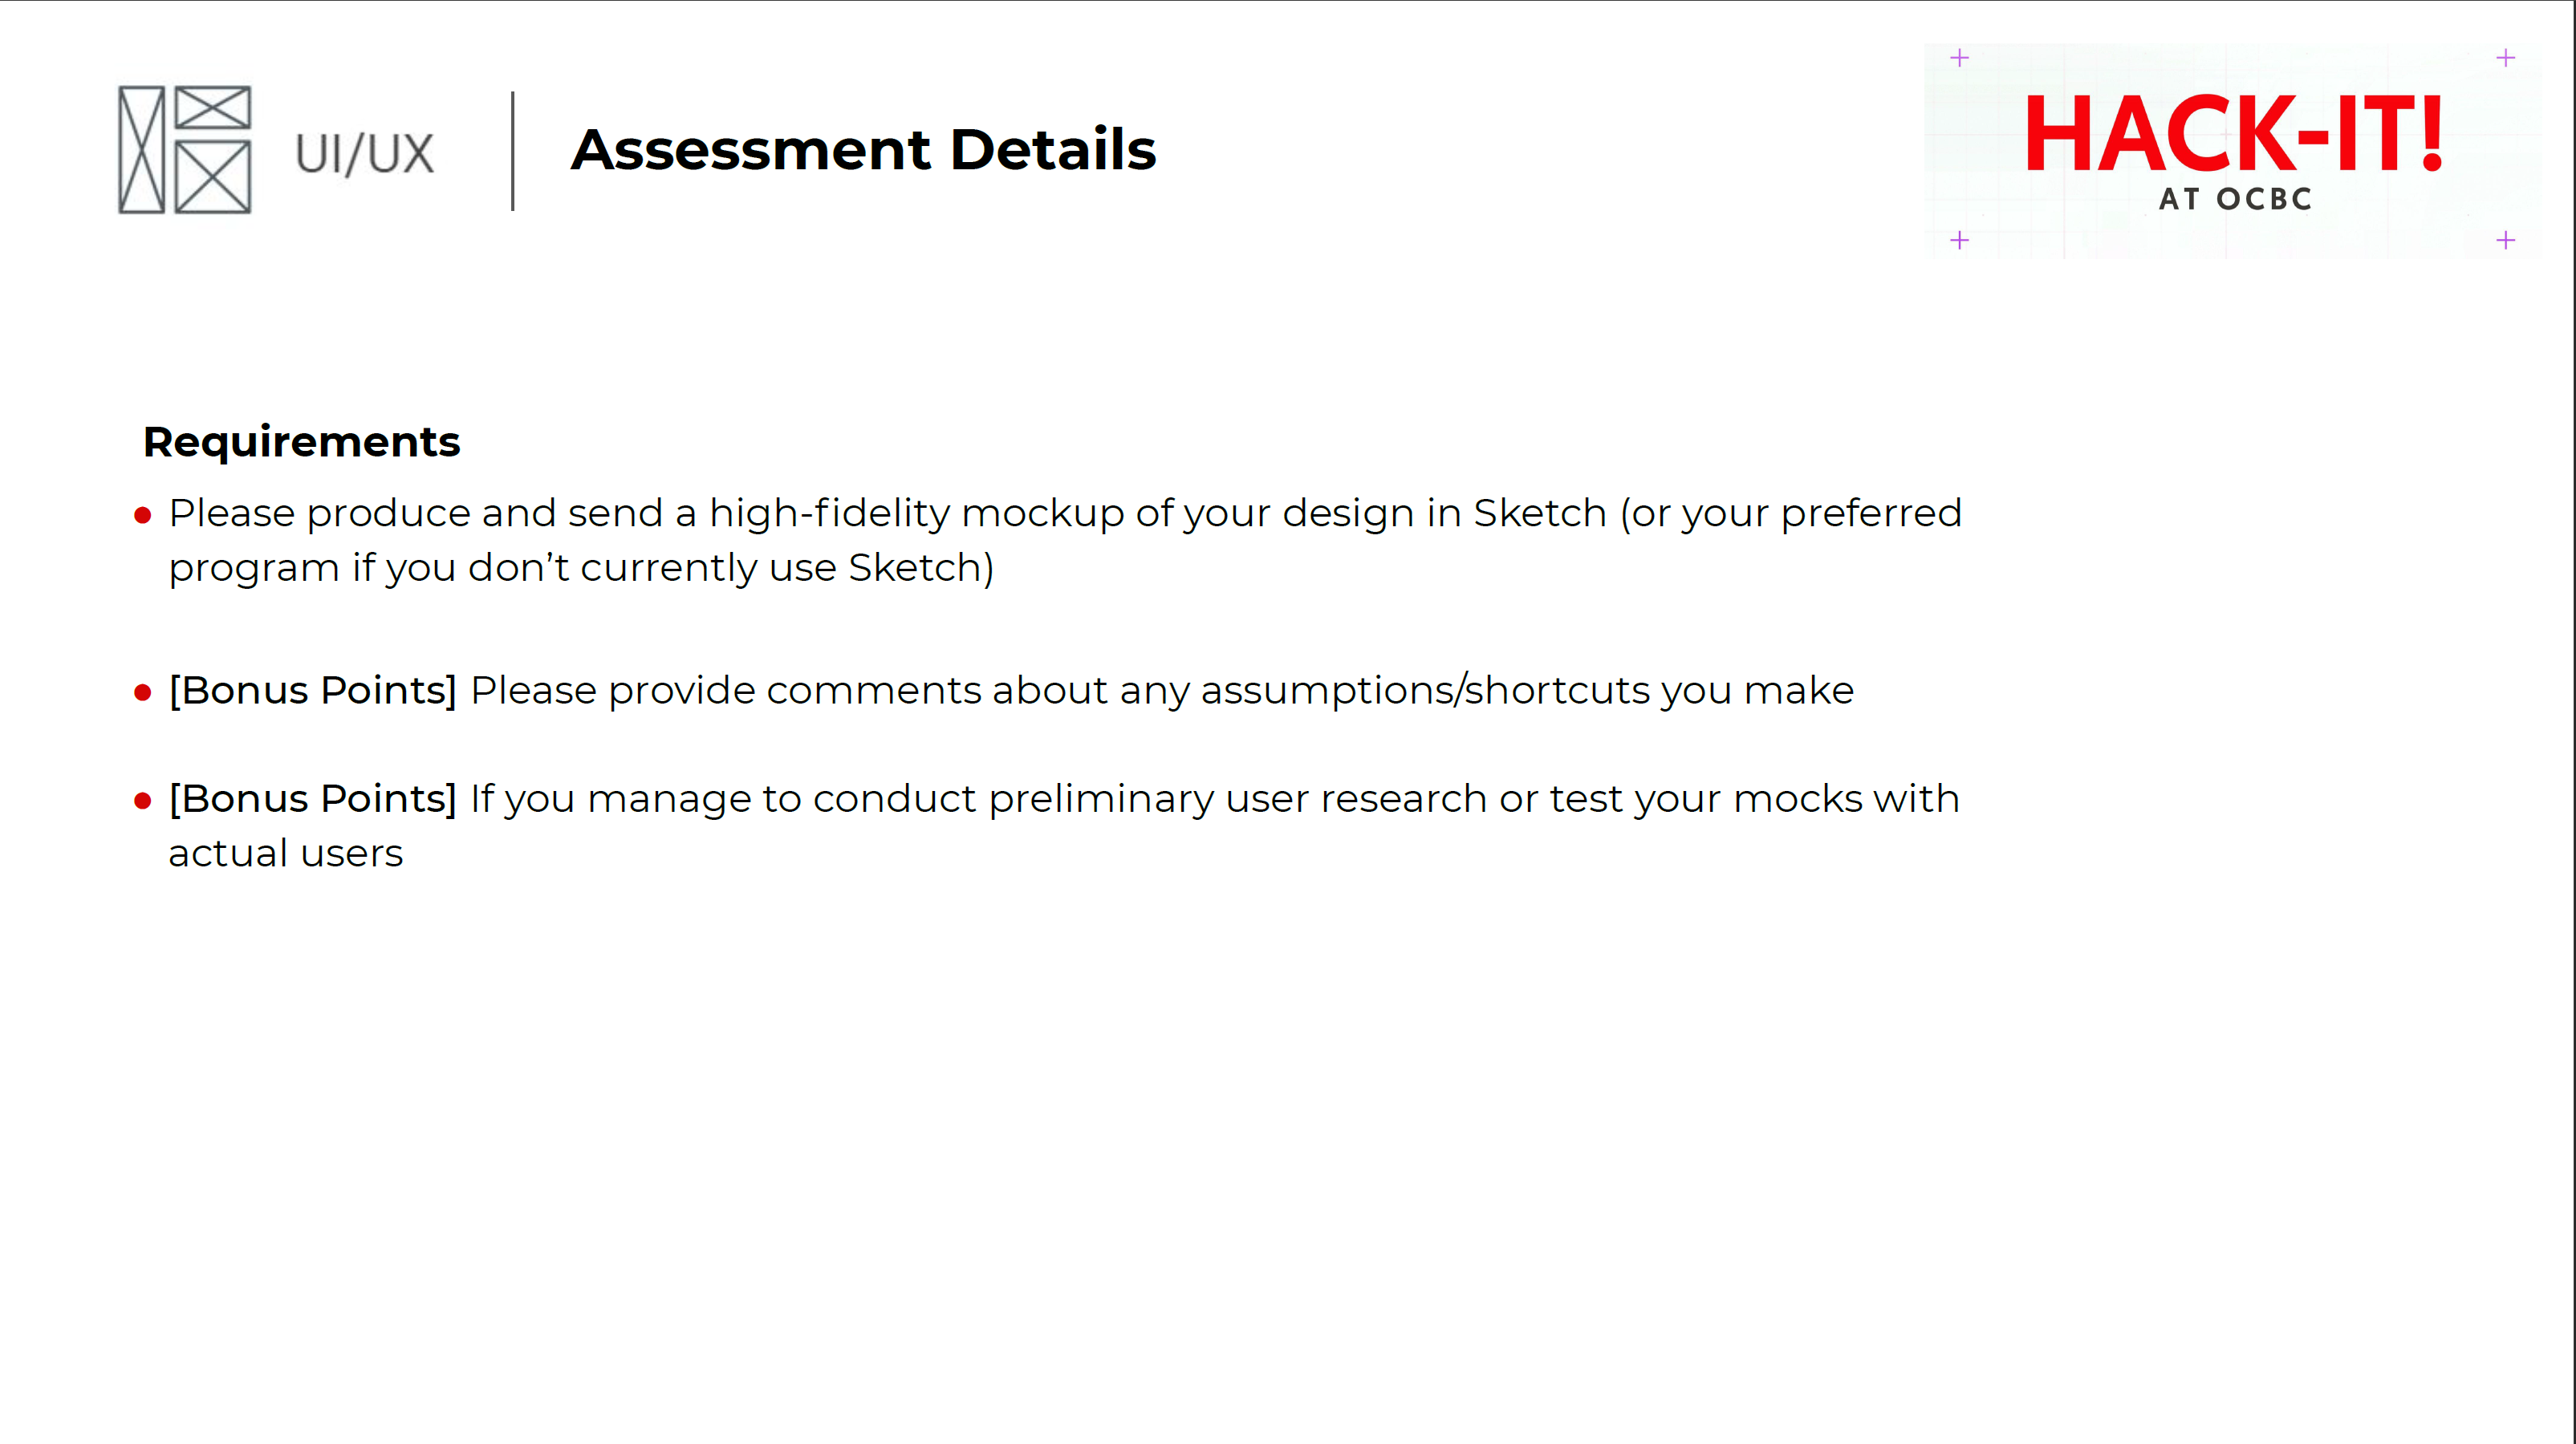Click the top-right purple plus marker
2576x1444 pixels.
click(2506, 58)
